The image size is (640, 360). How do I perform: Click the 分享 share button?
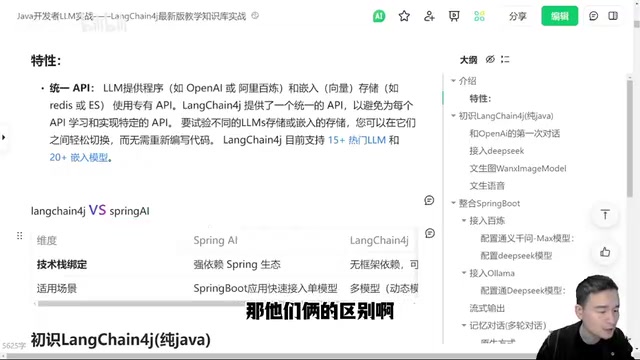pyautogui.click(x=518, y=16)
